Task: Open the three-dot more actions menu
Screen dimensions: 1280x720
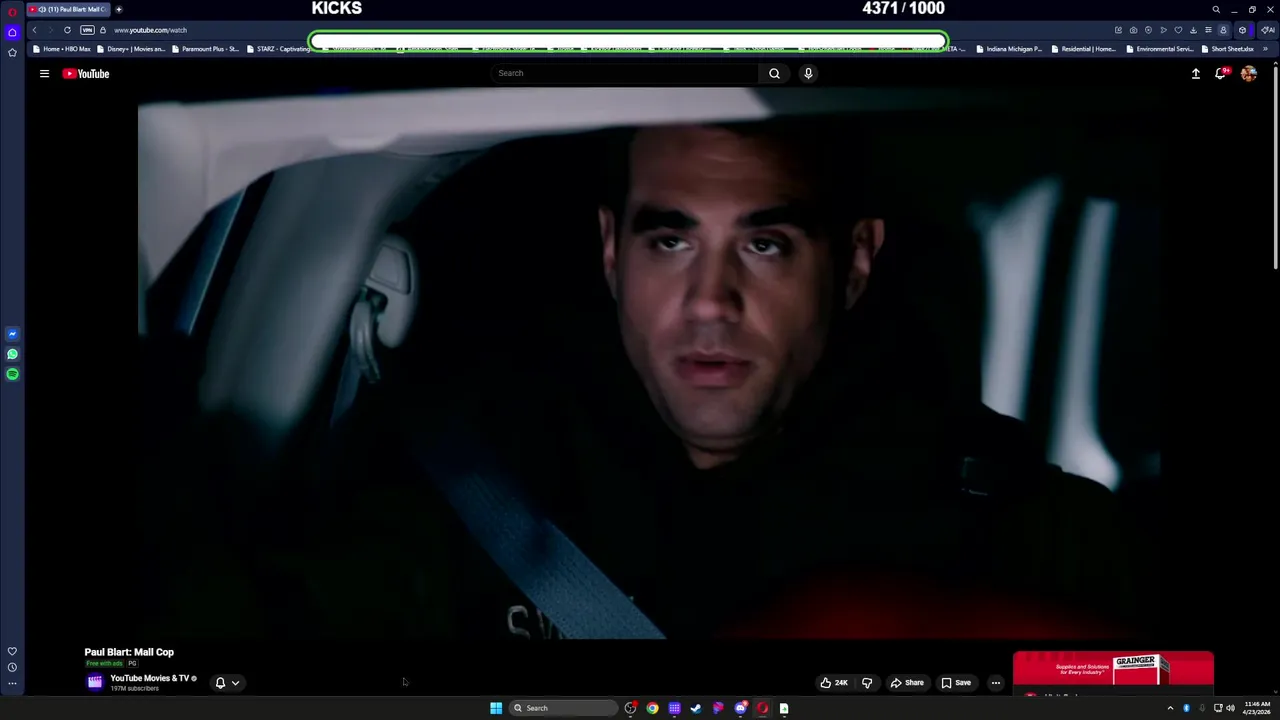Action: coord(995,683)
